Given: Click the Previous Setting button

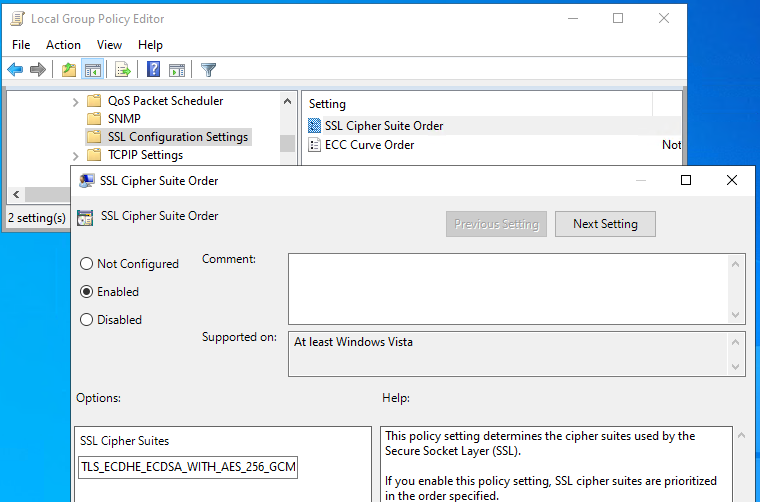Looking at the screenshot, I should coord(496,224).
